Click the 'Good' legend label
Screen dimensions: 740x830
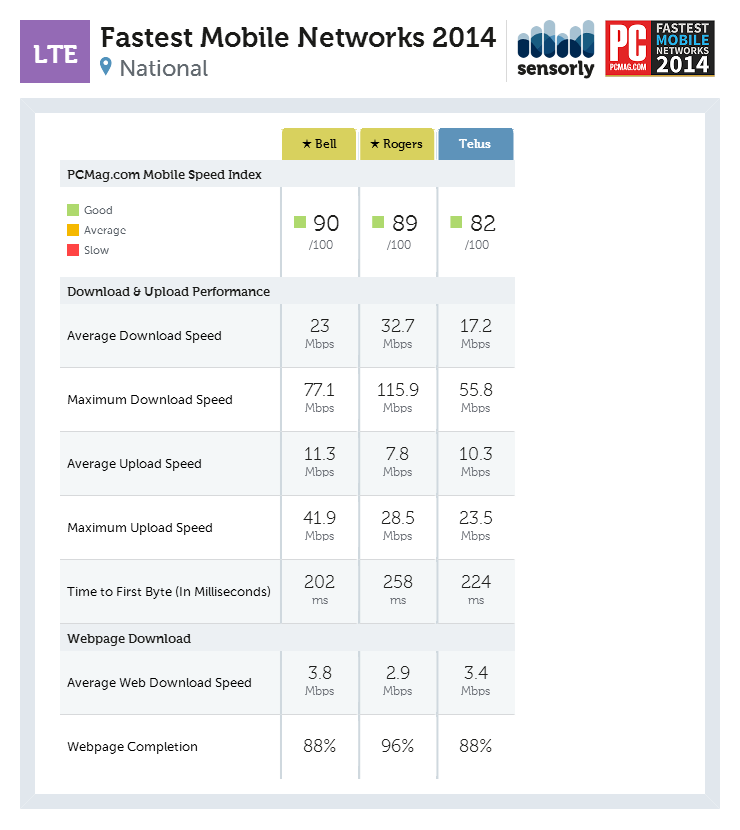[98, 210]
